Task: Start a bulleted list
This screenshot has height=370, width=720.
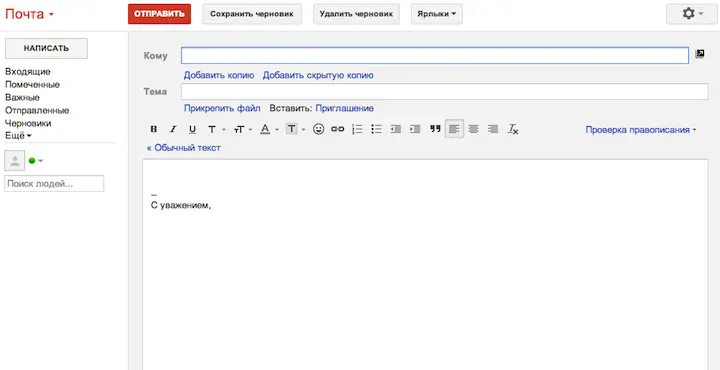Action: point(376,129)
